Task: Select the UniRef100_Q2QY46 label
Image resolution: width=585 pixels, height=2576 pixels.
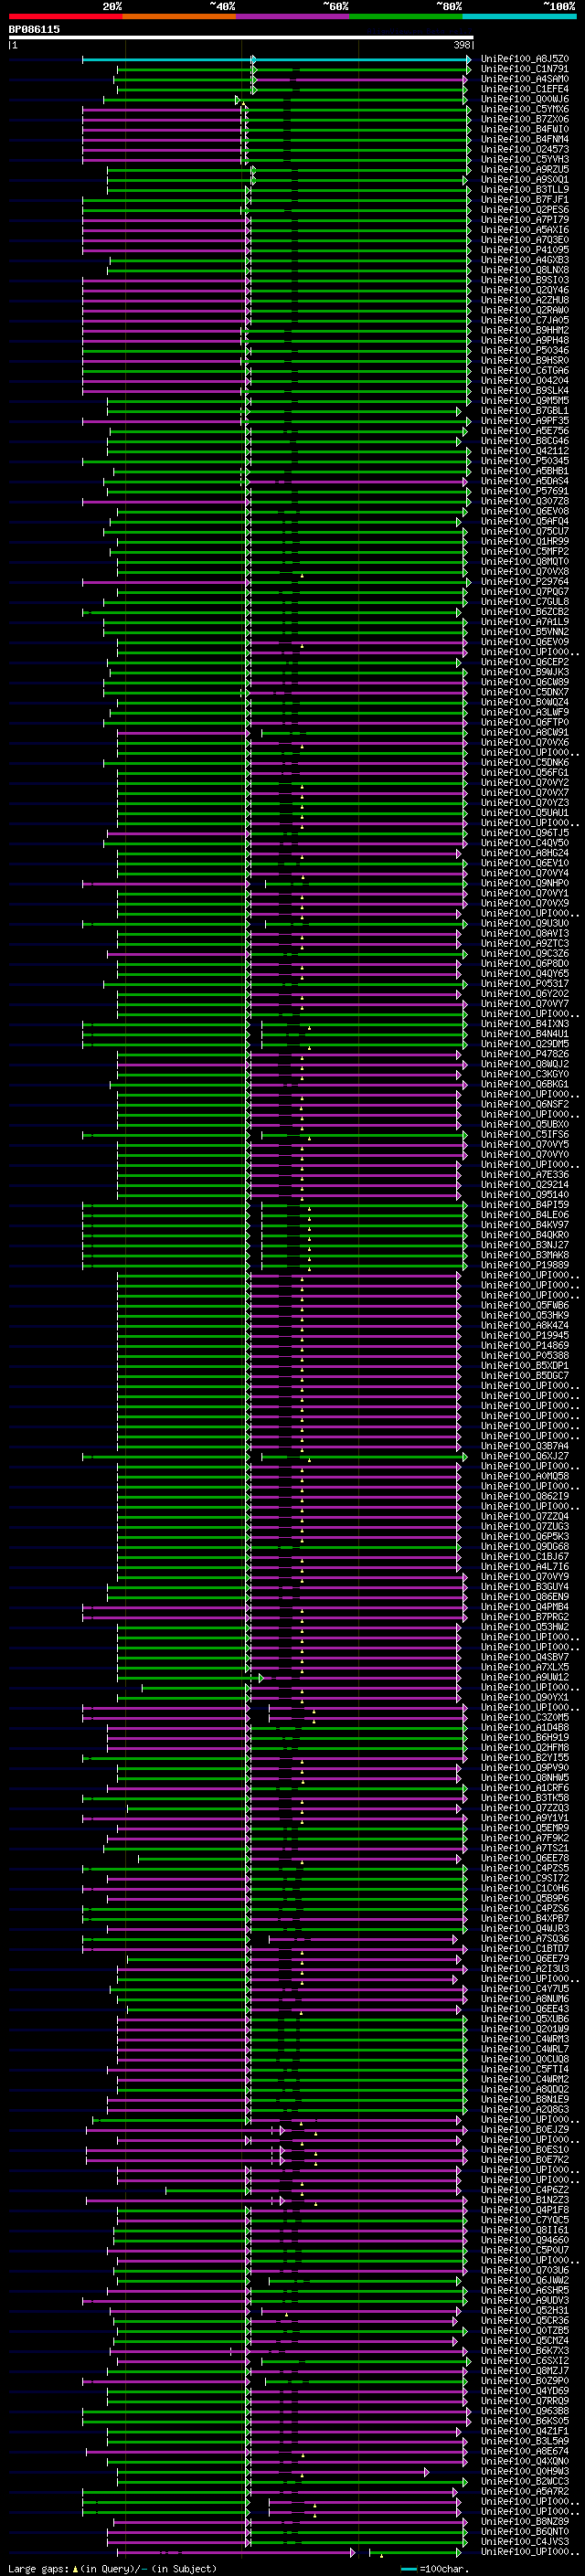Action: [525, 290]
